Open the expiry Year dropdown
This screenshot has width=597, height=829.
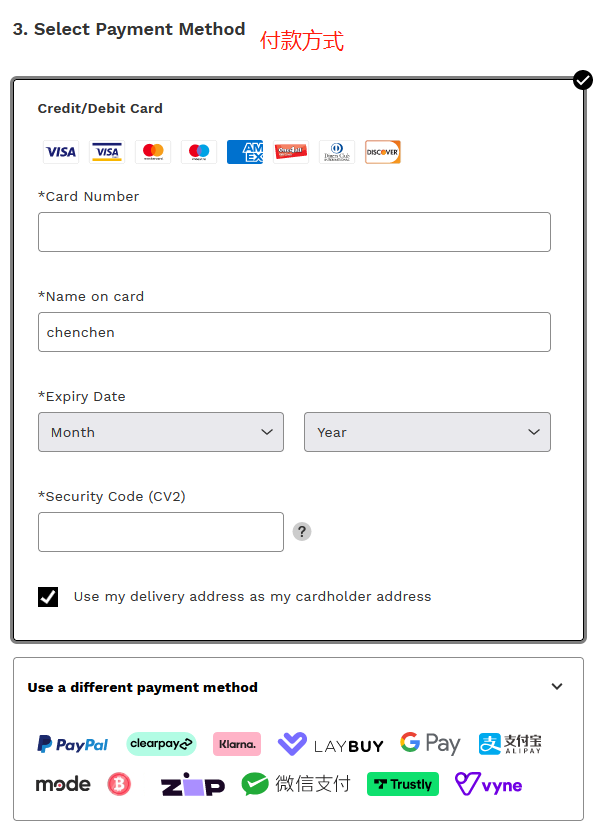coord(427,432)
